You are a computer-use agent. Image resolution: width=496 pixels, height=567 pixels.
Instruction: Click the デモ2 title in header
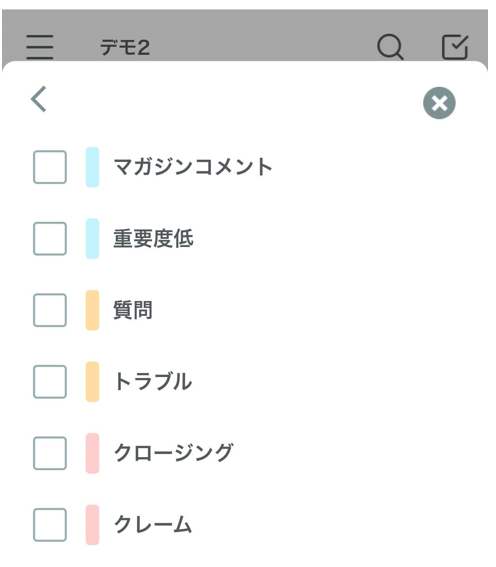tap(125, 48)
